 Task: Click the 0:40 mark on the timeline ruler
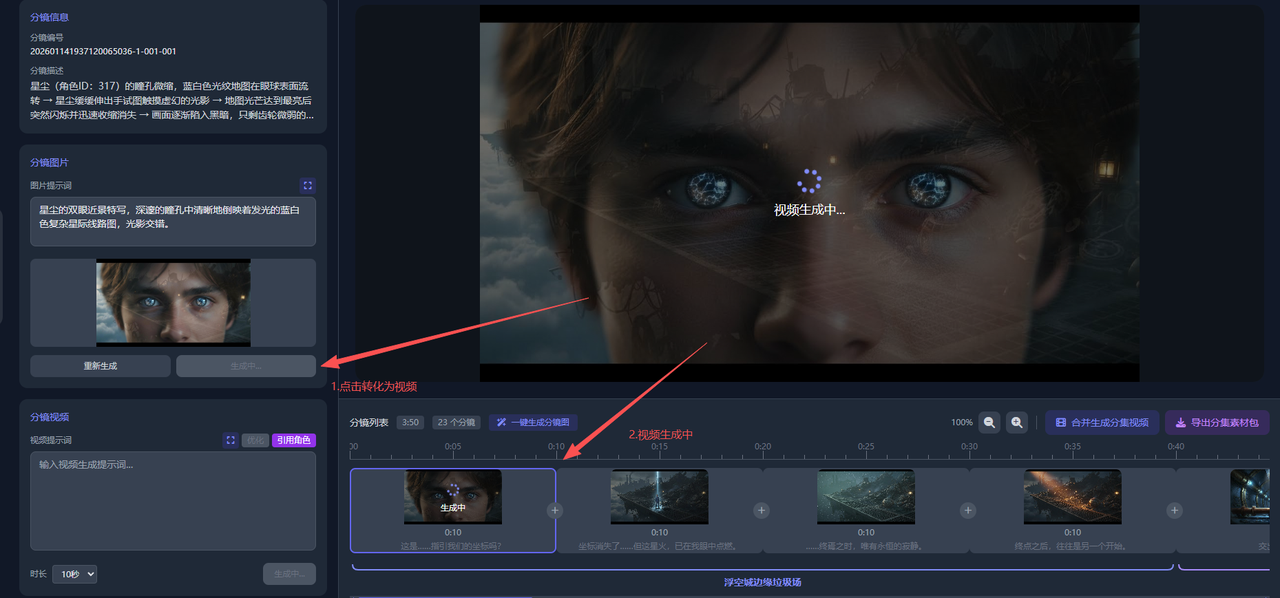coord(1176,446)
